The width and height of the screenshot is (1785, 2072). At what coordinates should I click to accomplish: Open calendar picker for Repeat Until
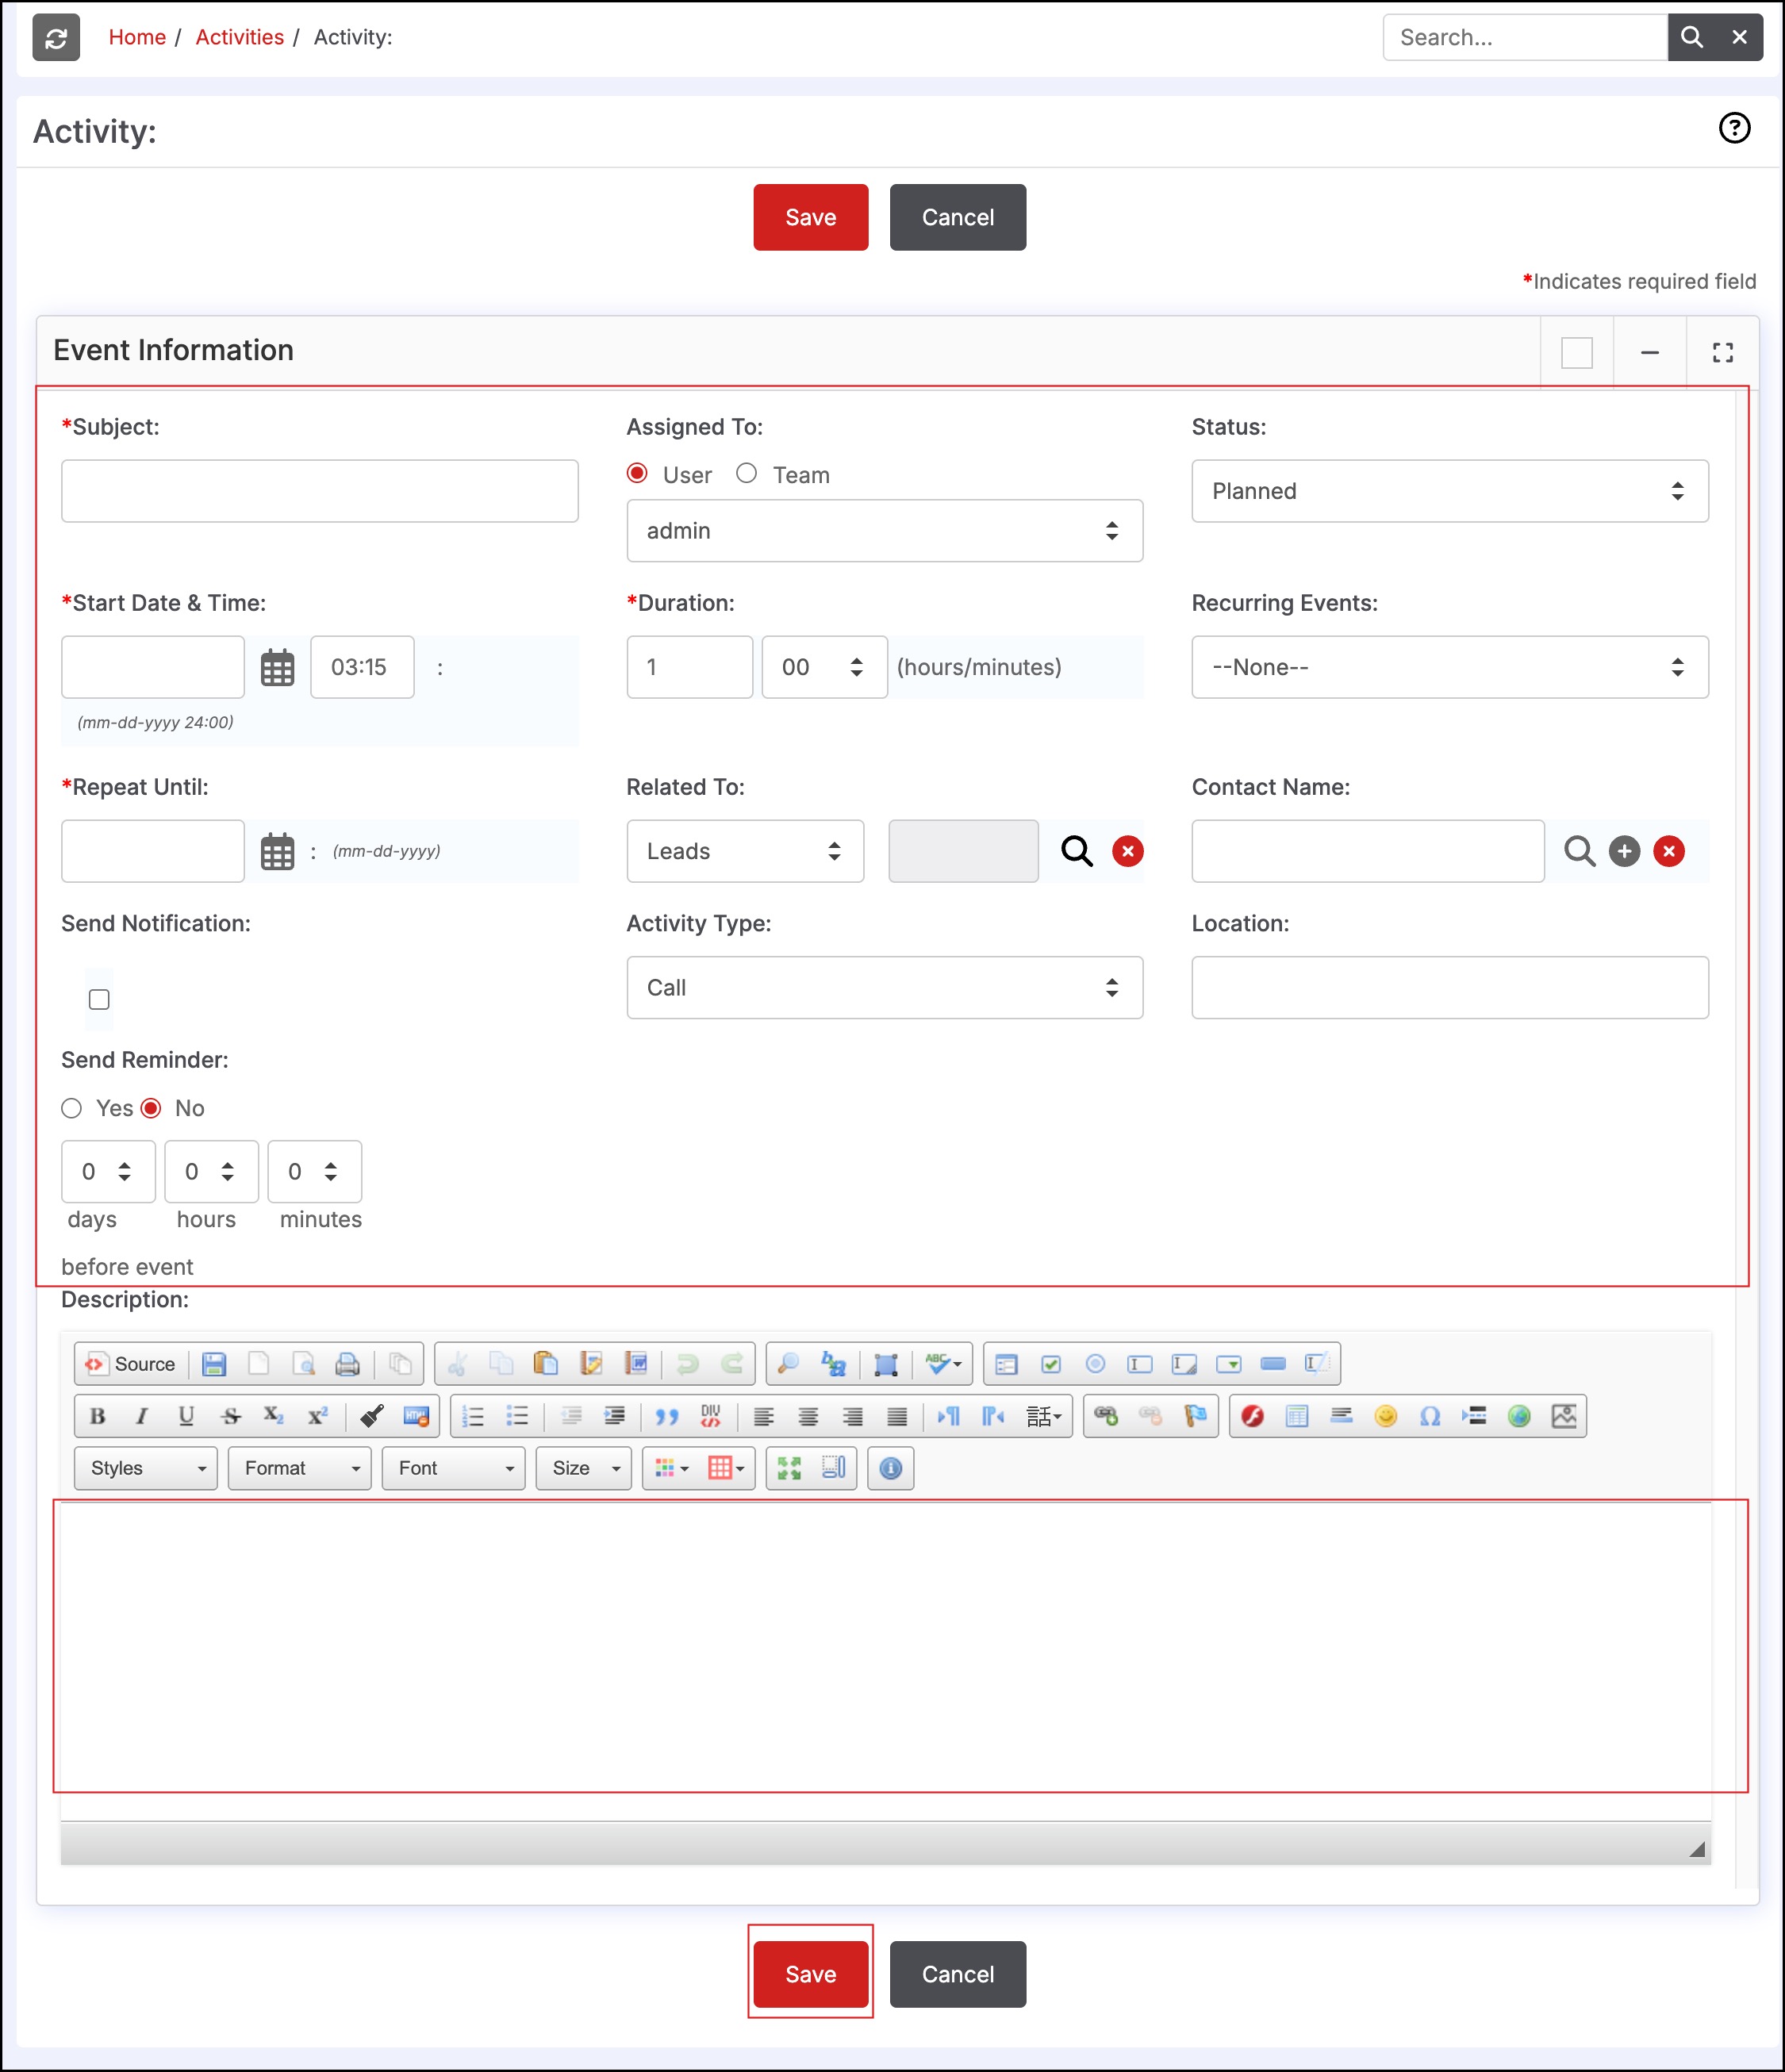pyautogui.click(x=277, y=851)
